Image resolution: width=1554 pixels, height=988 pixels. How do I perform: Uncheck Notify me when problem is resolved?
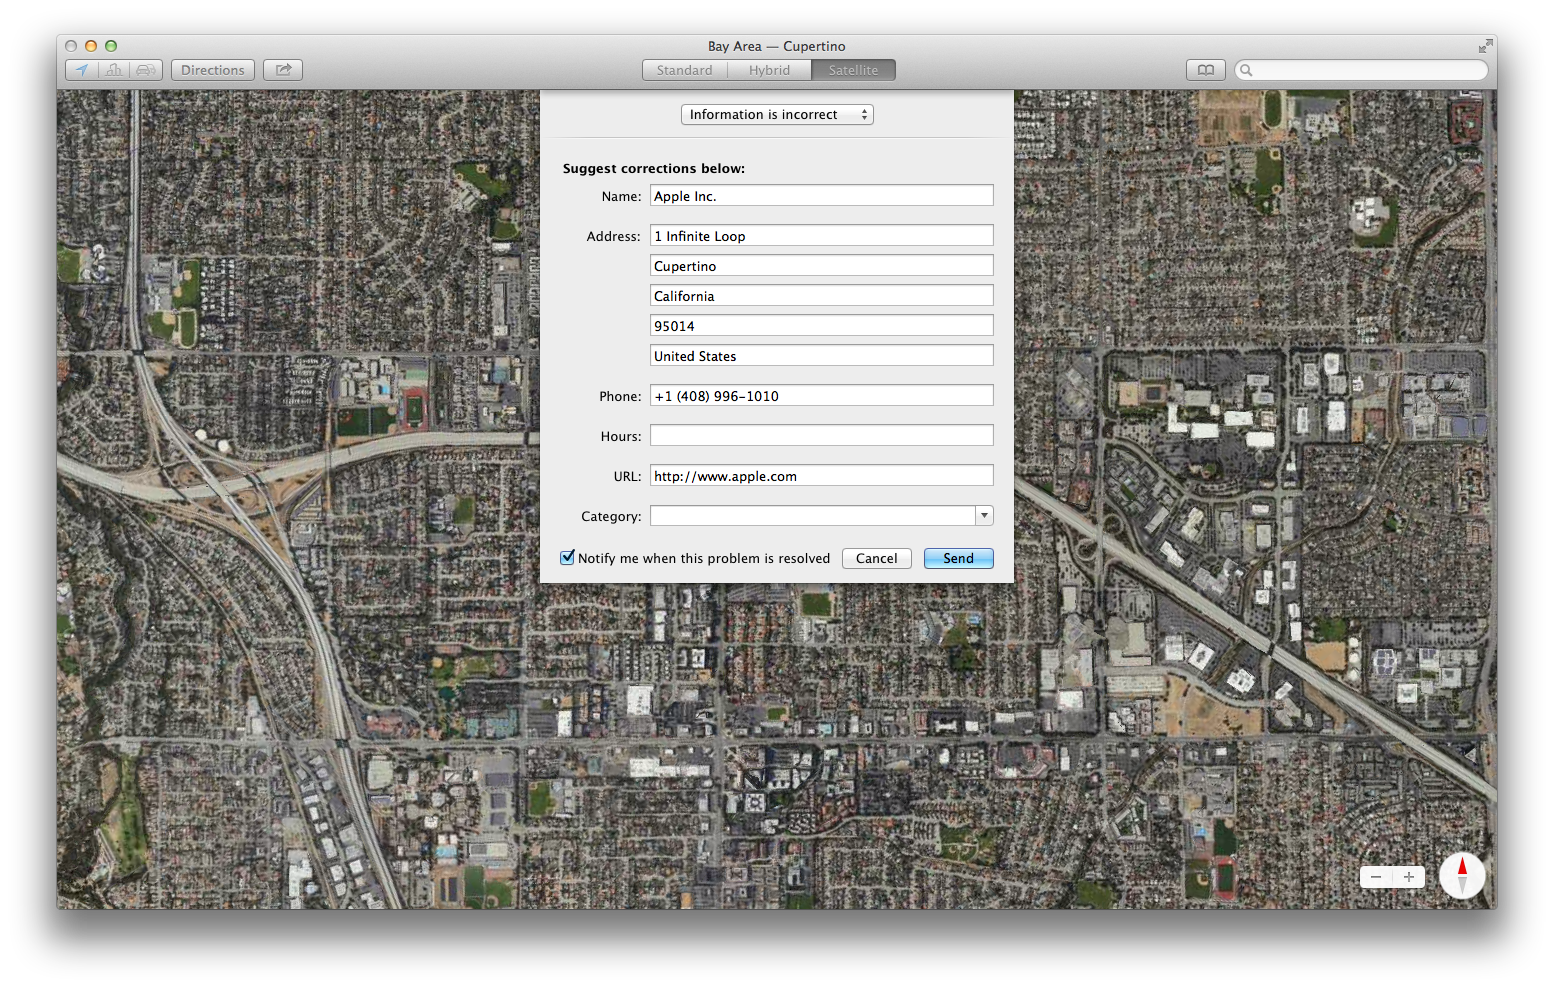tap(568, 558)
